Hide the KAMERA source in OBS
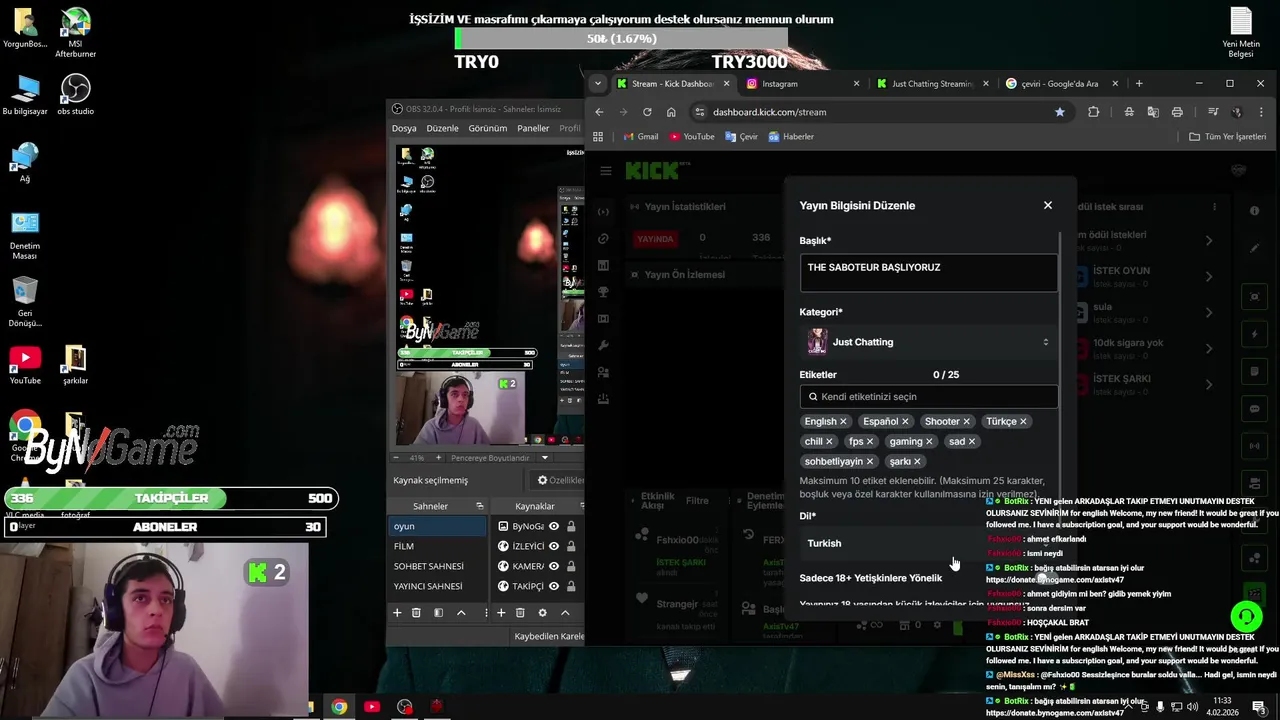Viewport: 1280px width, 720px height. 554,566
